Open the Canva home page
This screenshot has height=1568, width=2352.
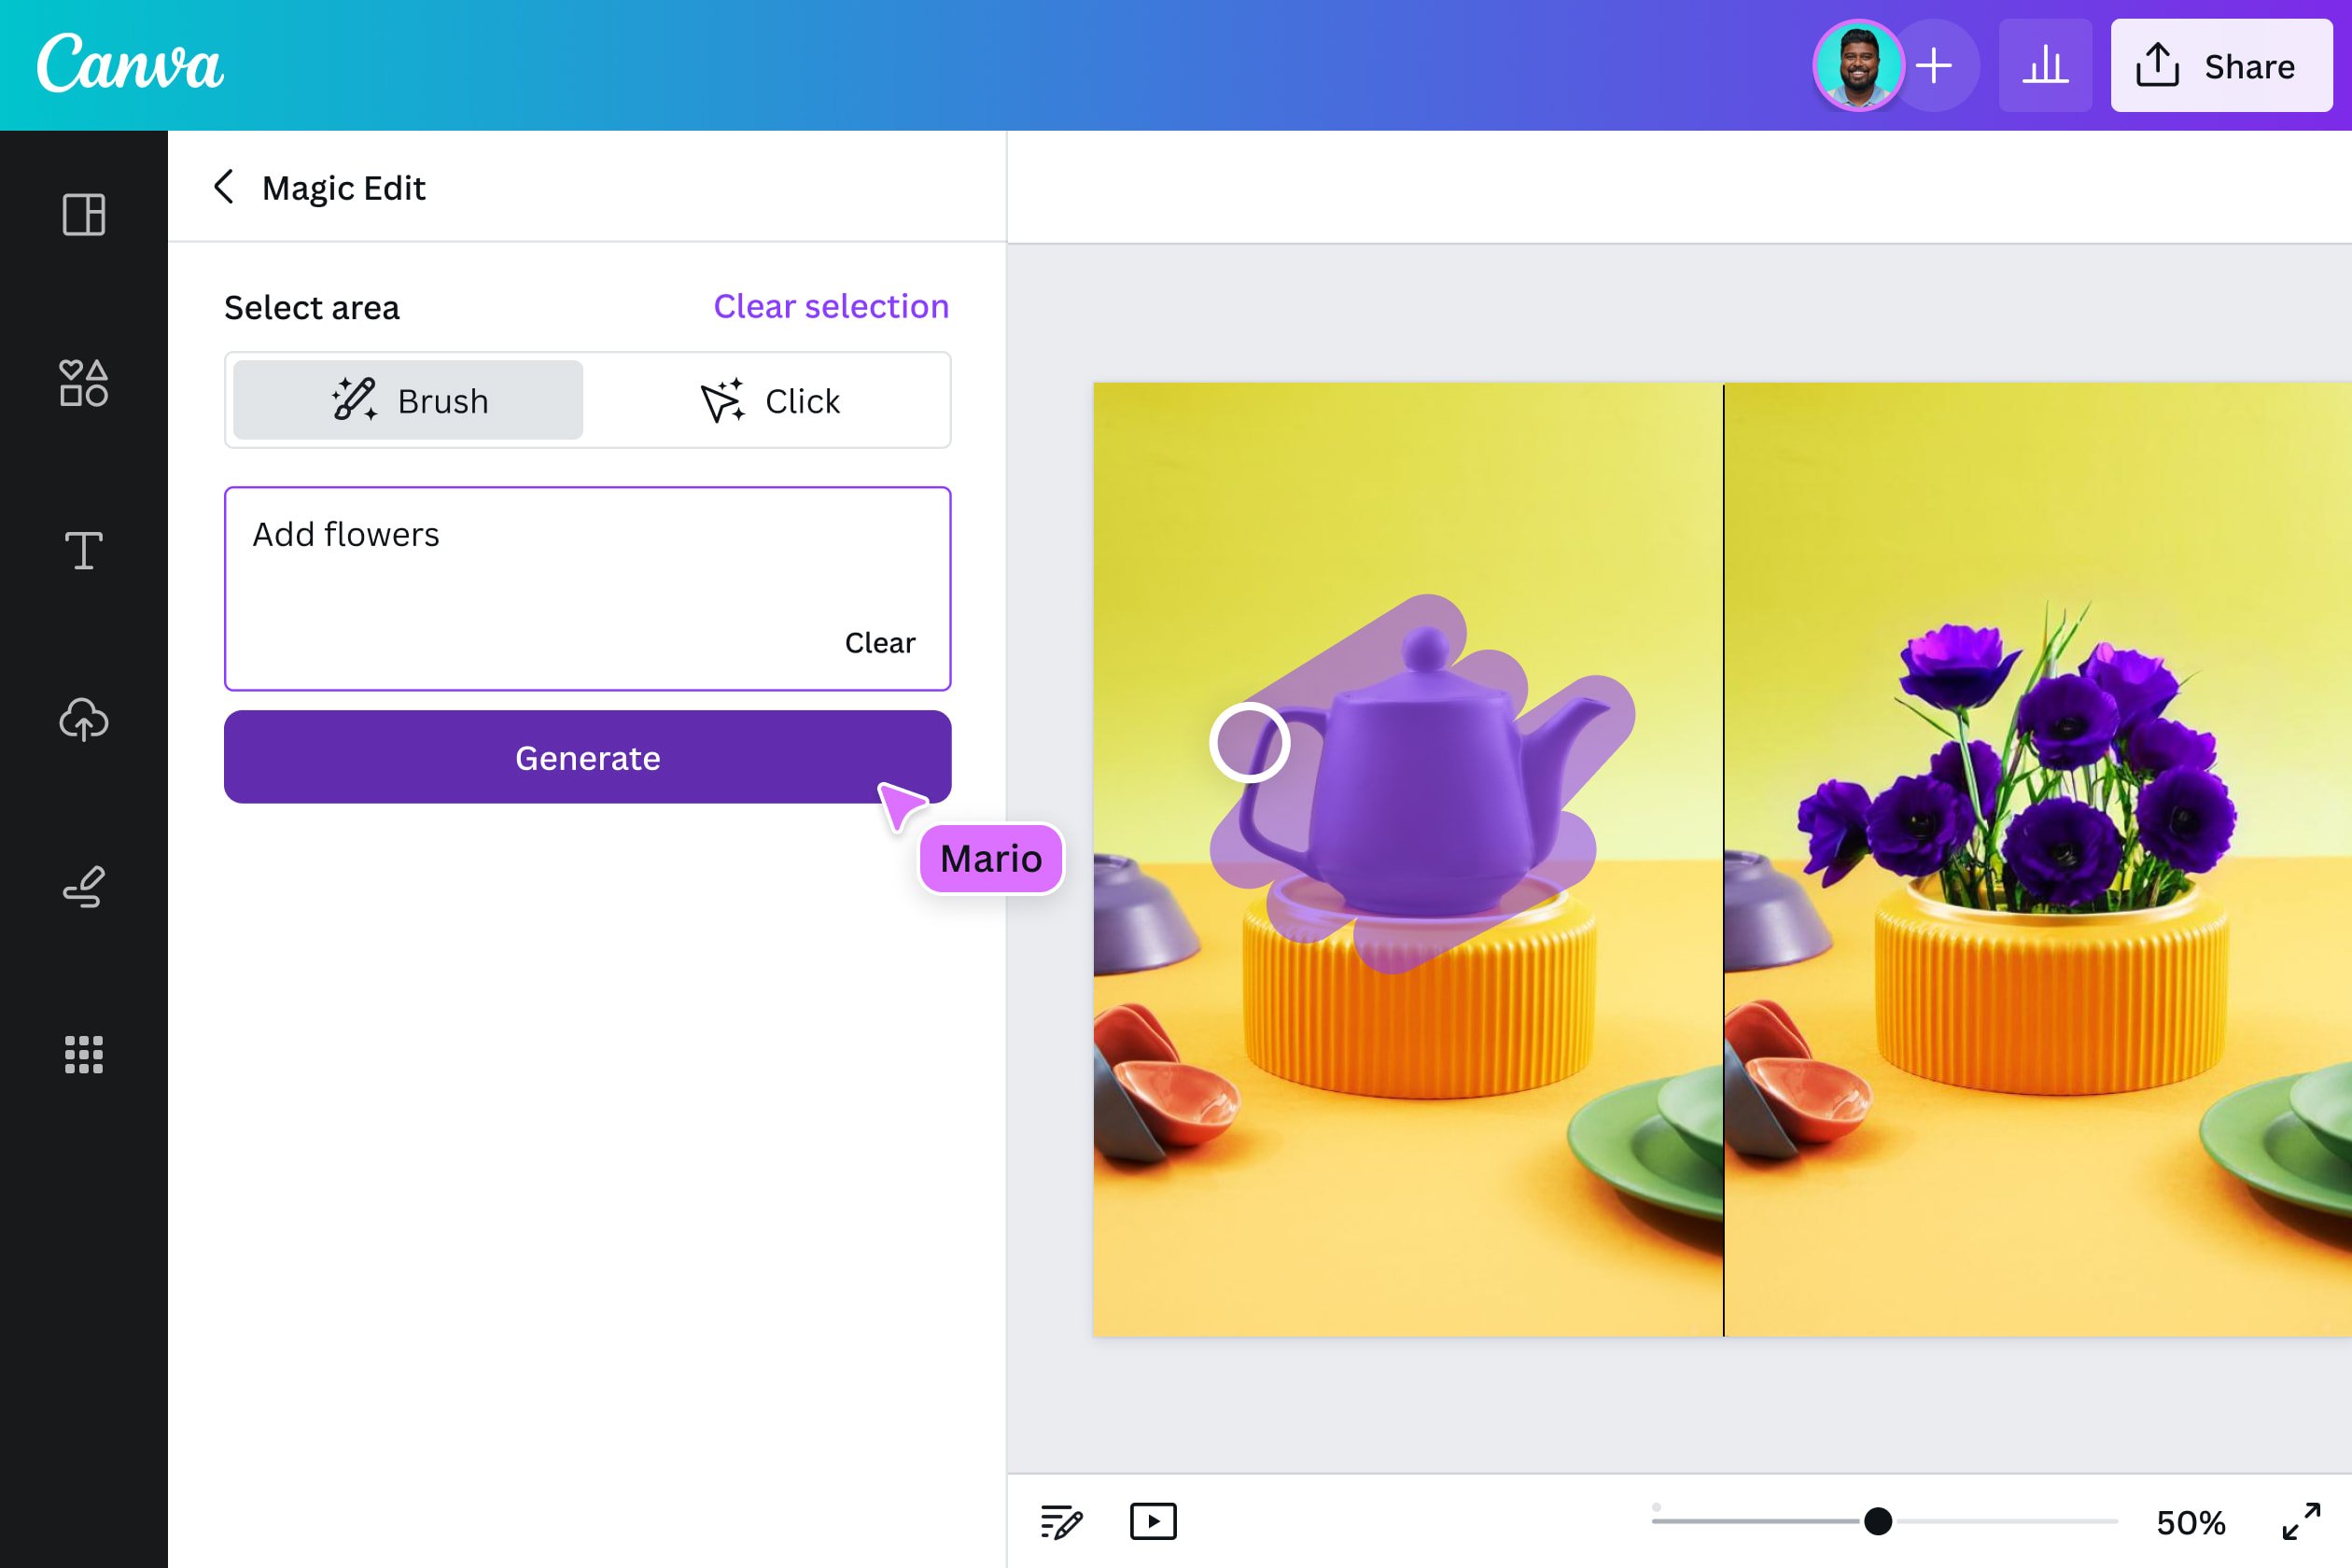[130, 64]
